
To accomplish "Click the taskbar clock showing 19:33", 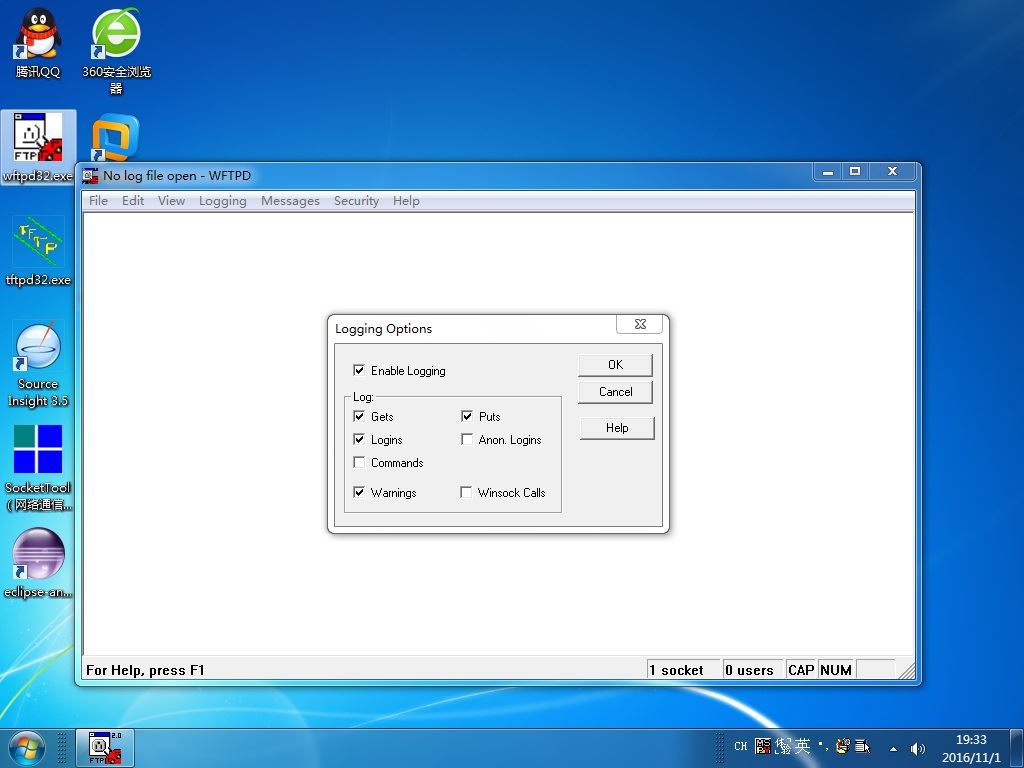I will coord(971,748).
